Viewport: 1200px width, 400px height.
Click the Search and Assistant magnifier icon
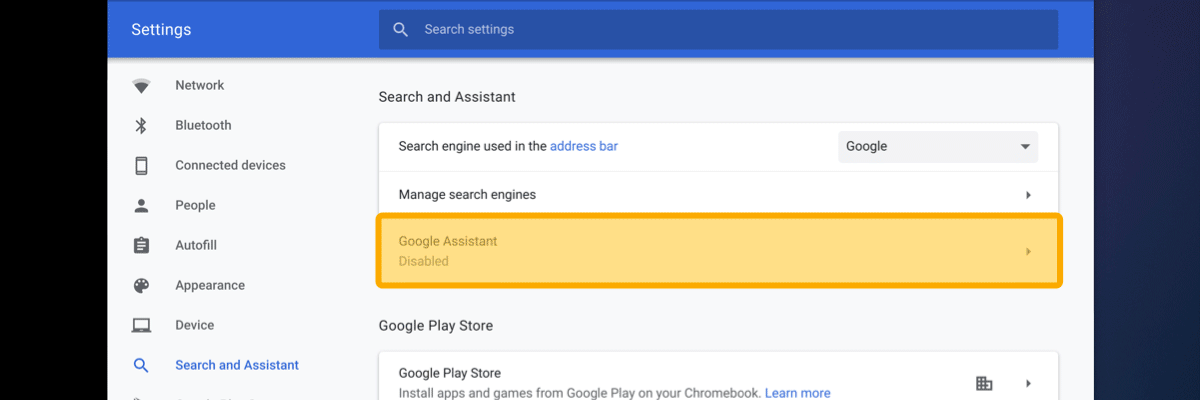[141, 365]
